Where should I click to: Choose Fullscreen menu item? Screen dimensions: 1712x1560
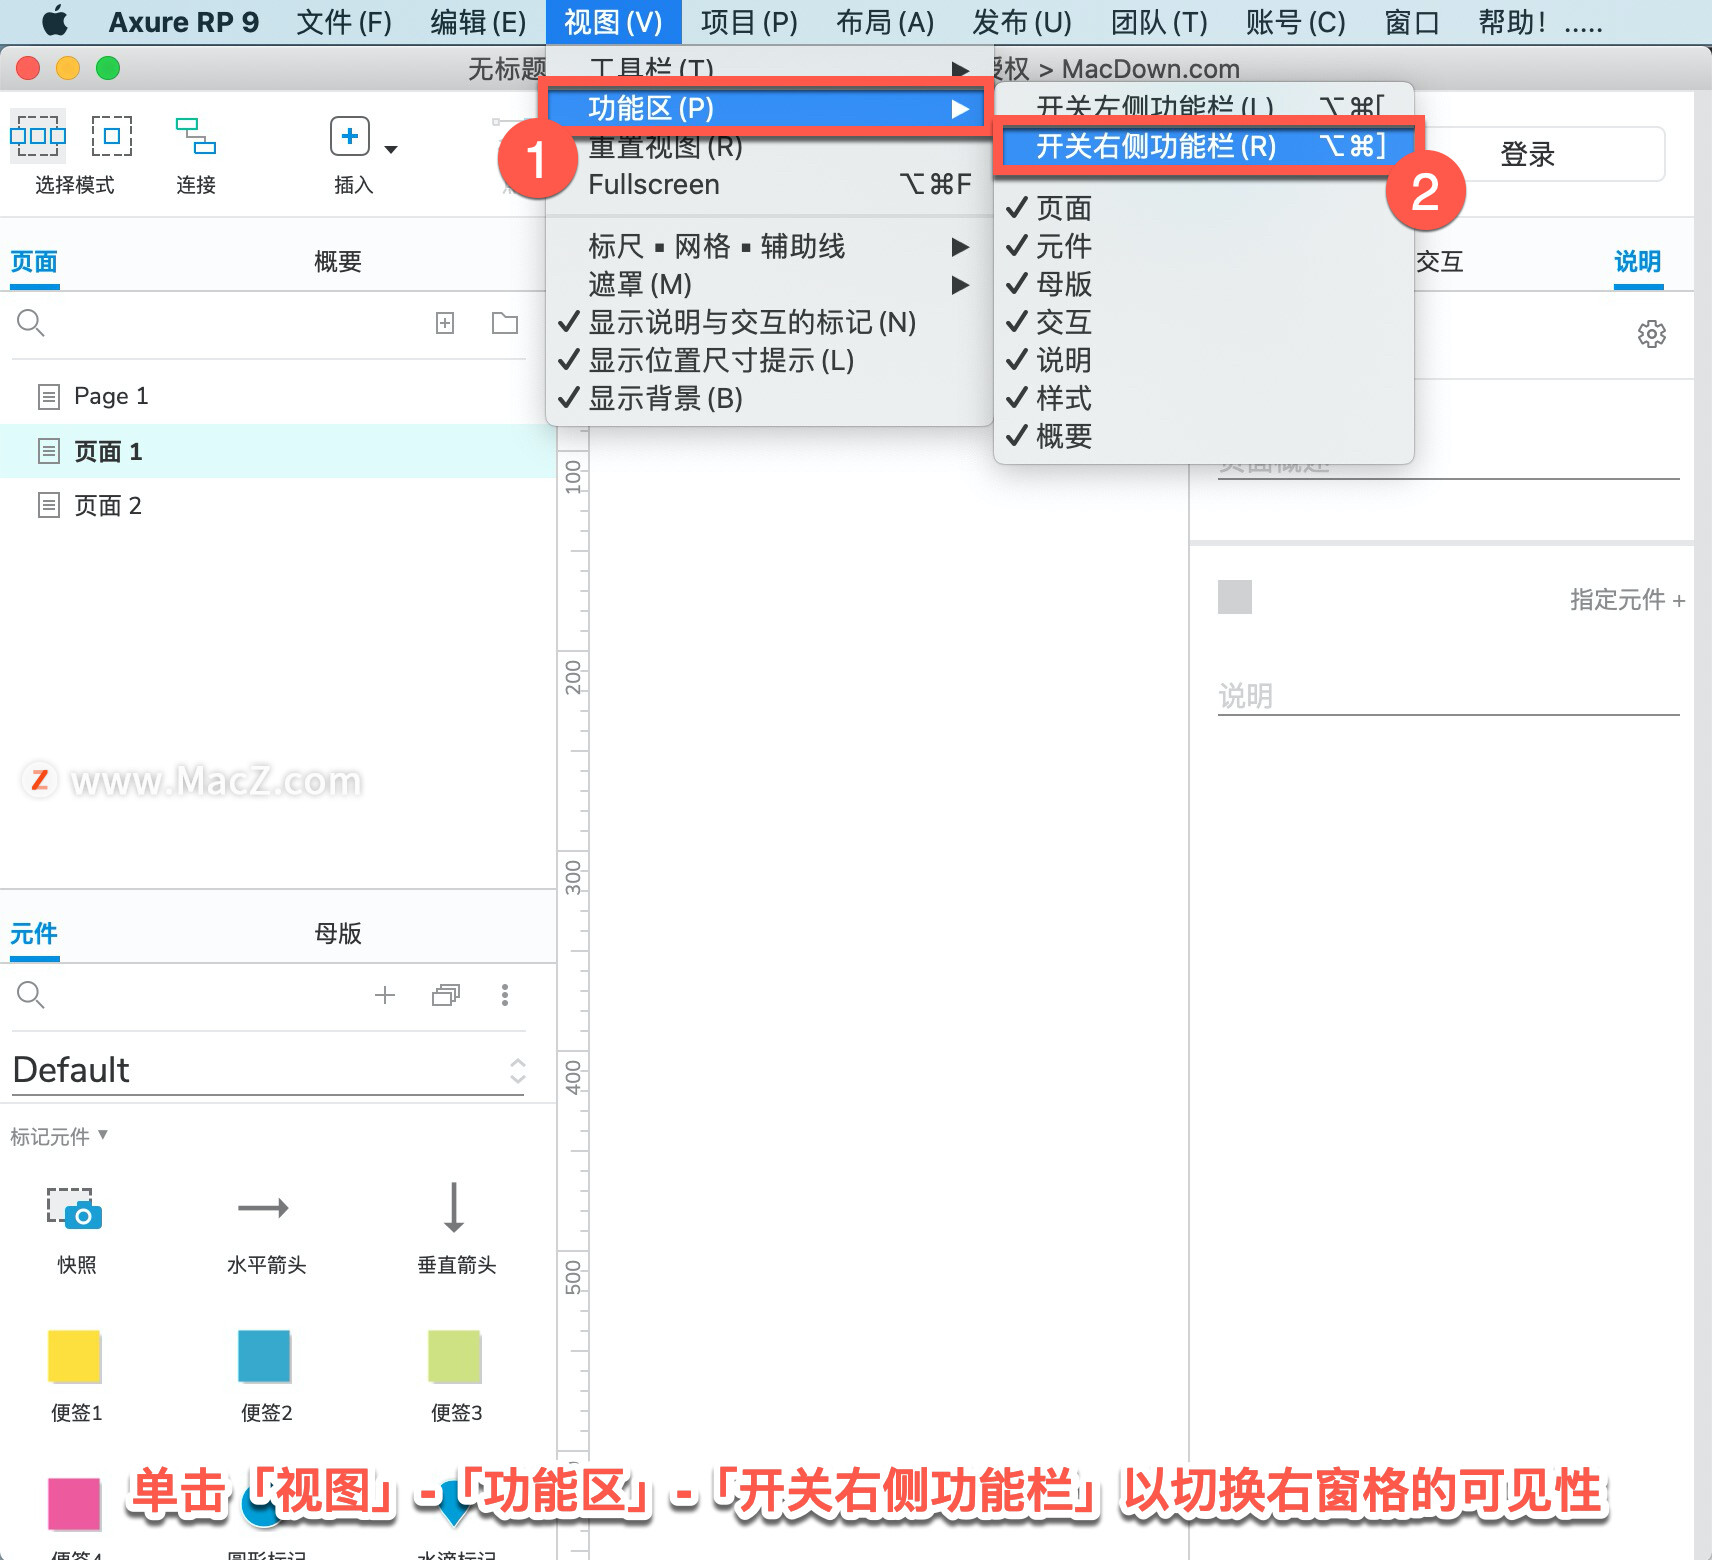[768, 184]
